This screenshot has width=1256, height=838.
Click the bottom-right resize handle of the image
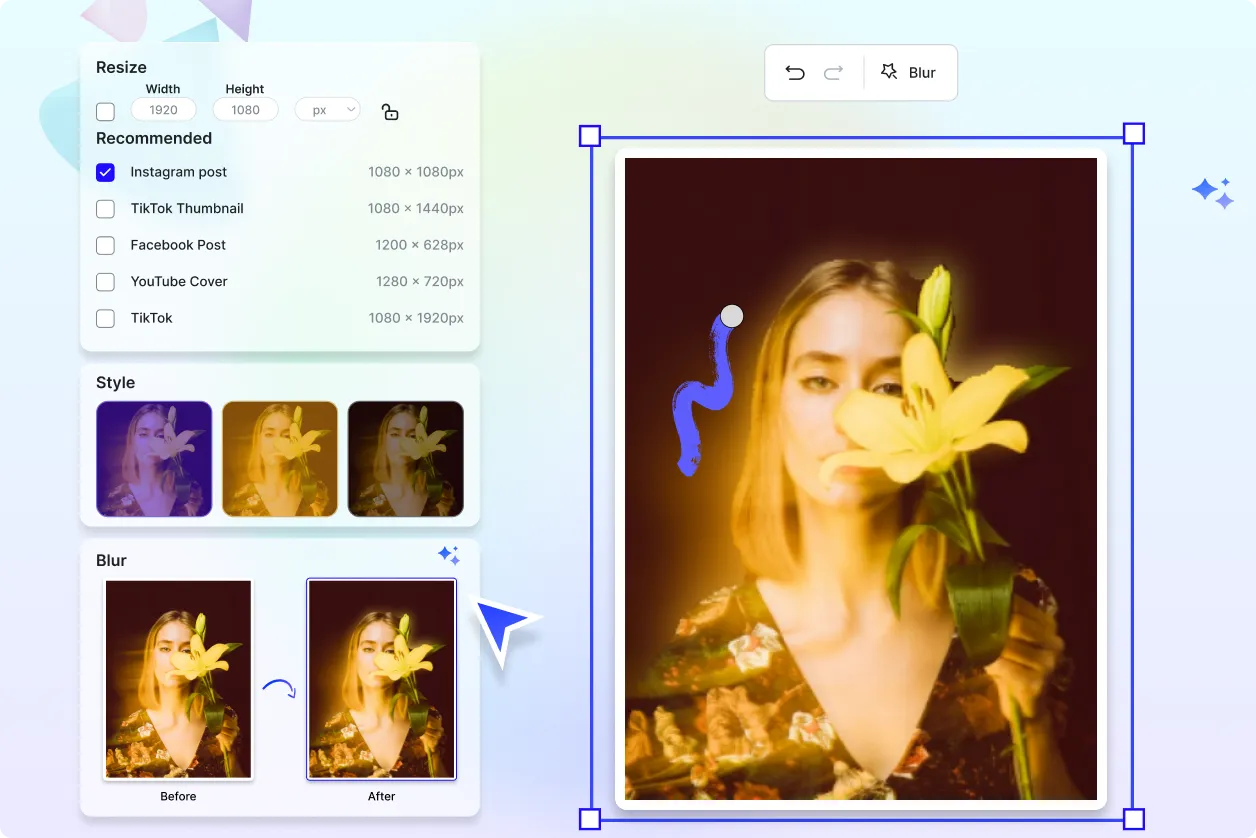coord(1133,819)
